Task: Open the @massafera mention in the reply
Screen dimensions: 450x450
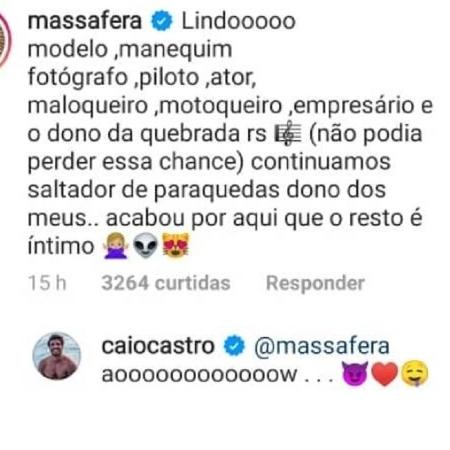Action: click(x=322, y=346)
